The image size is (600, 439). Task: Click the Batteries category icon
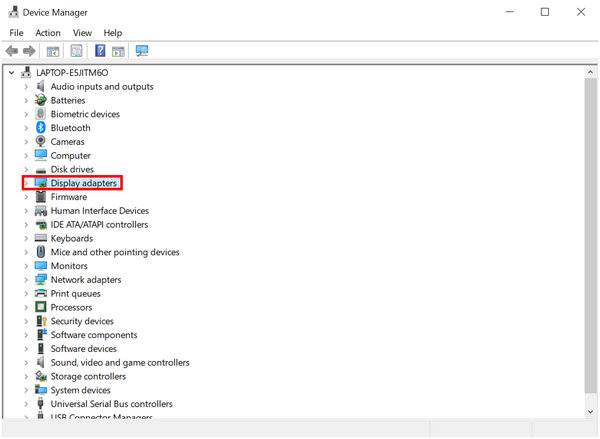(41, 100)
